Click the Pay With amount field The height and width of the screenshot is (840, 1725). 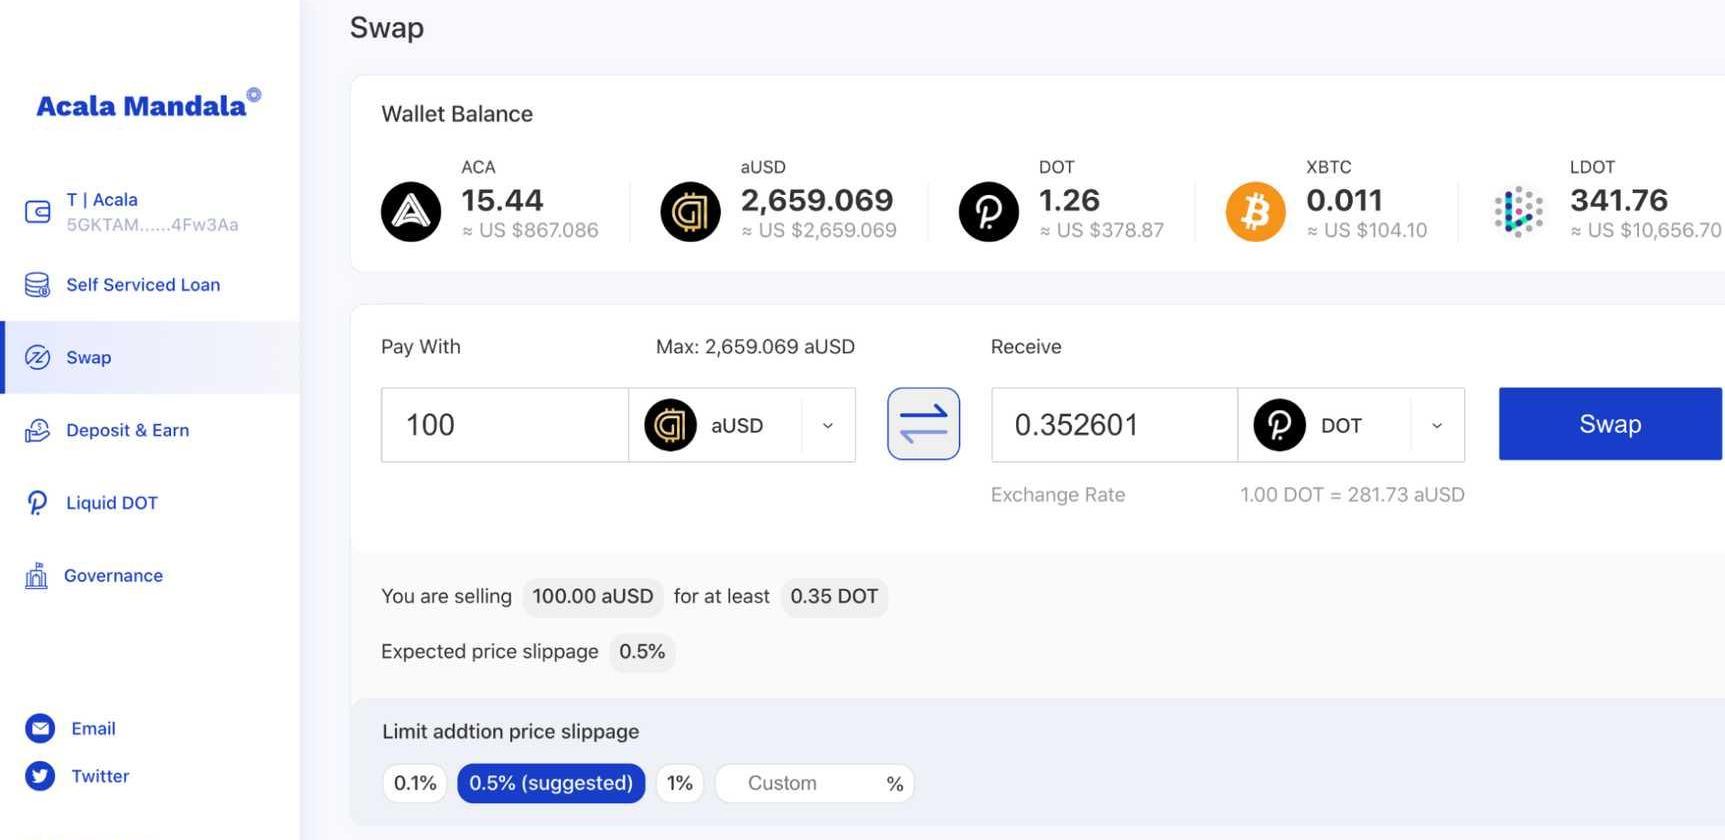pyautogui.click(x=504, y=425)
